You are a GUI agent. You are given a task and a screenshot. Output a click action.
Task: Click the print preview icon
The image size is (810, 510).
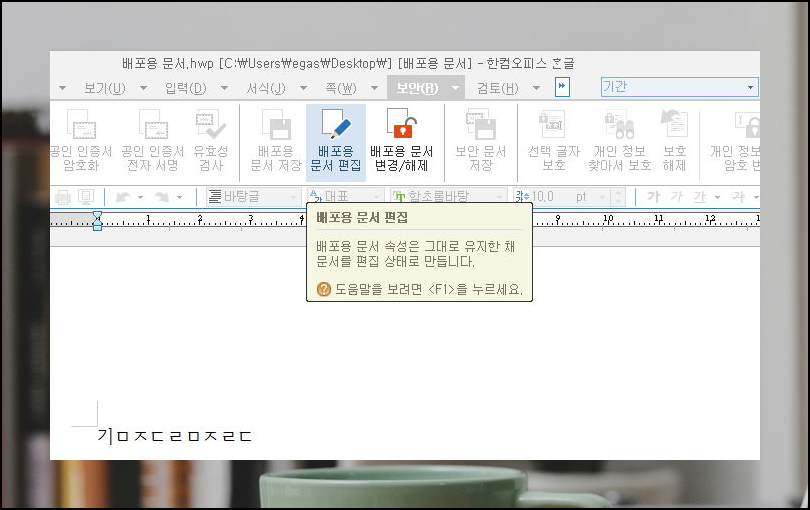pyautogui.click(x=86, y=197)
